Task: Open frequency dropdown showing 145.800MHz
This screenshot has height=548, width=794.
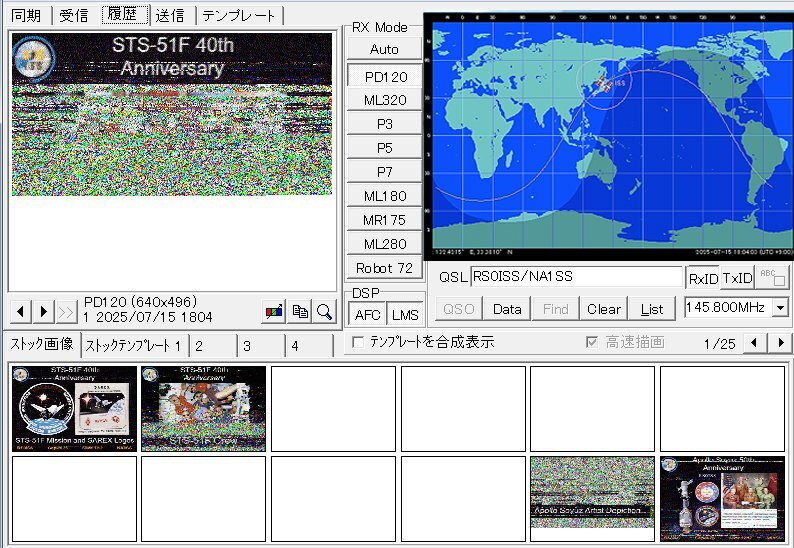Action: coord(781,307)
